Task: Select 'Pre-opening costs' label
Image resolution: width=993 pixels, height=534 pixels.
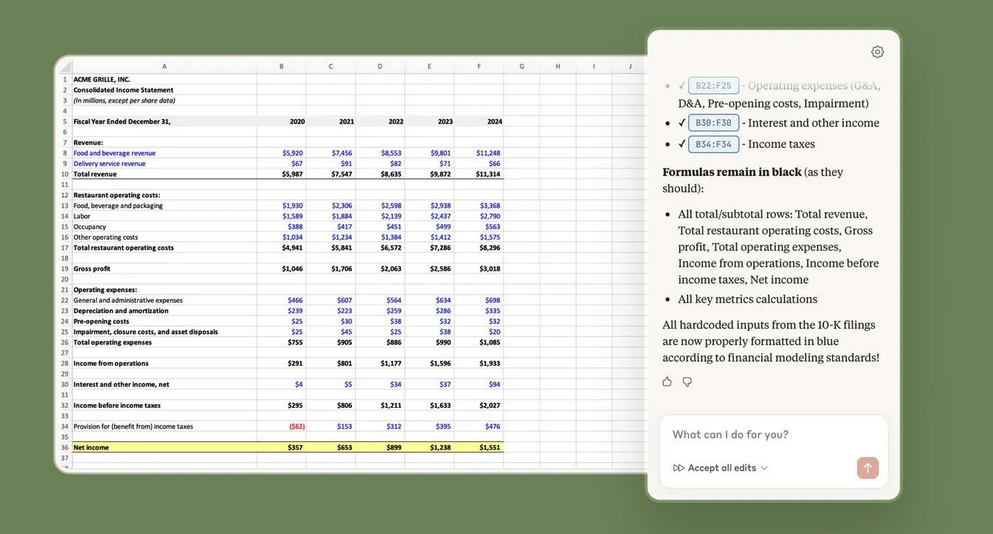Action: coord(165,321)
